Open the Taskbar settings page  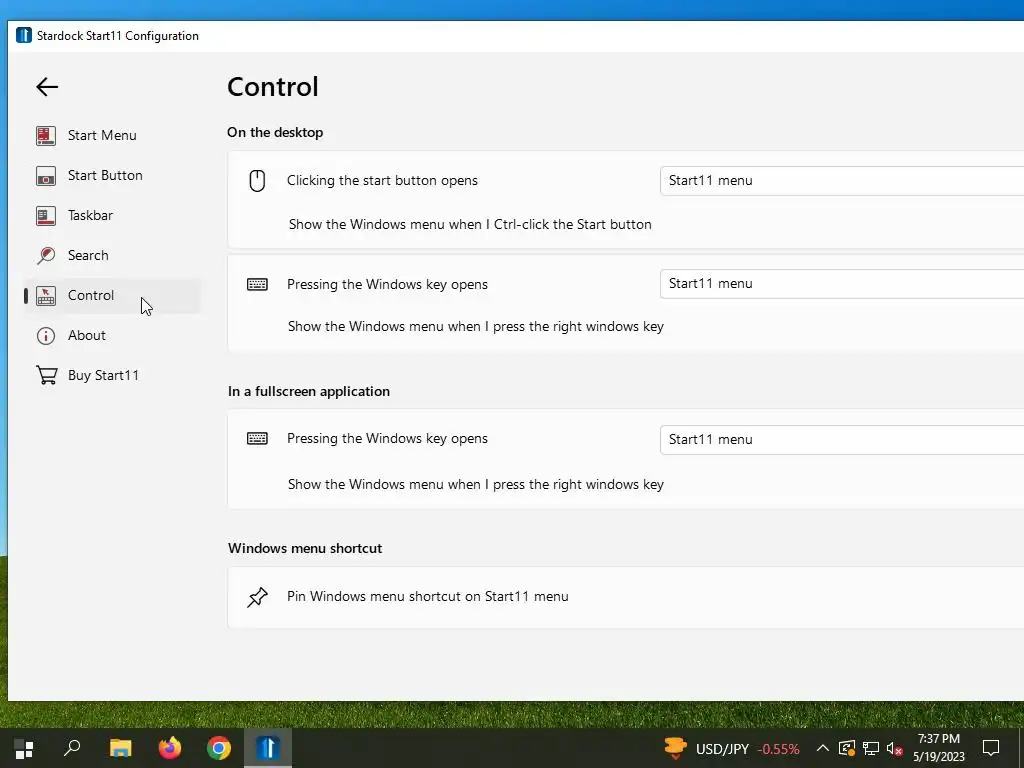coord(112,215)
